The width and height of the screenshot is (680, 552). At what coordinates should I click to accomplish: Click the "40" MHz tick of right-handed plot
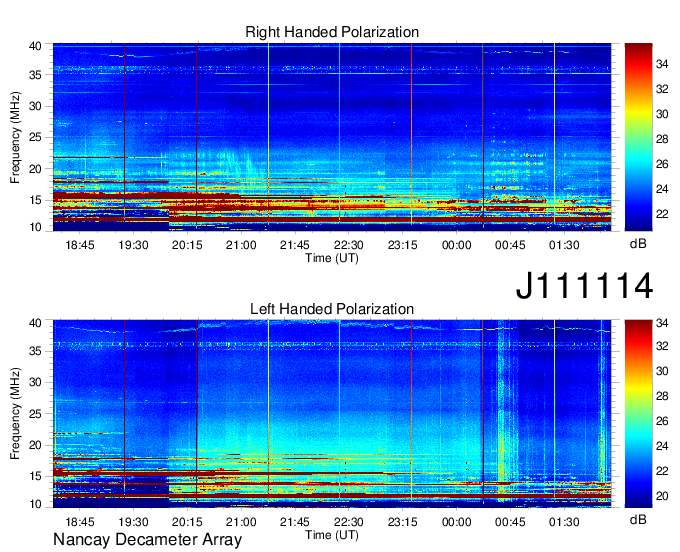36,46
